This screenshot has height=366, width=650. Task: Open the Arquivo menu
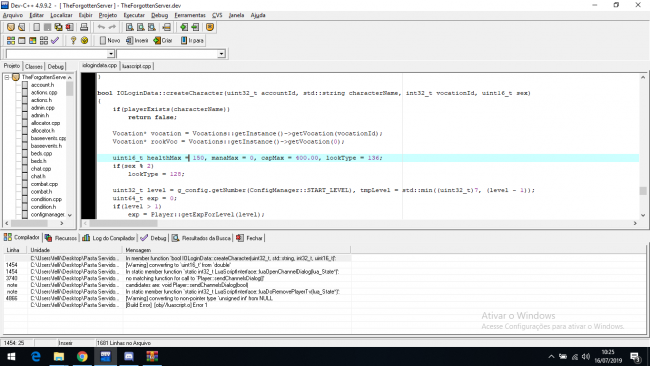coord(13,15)
